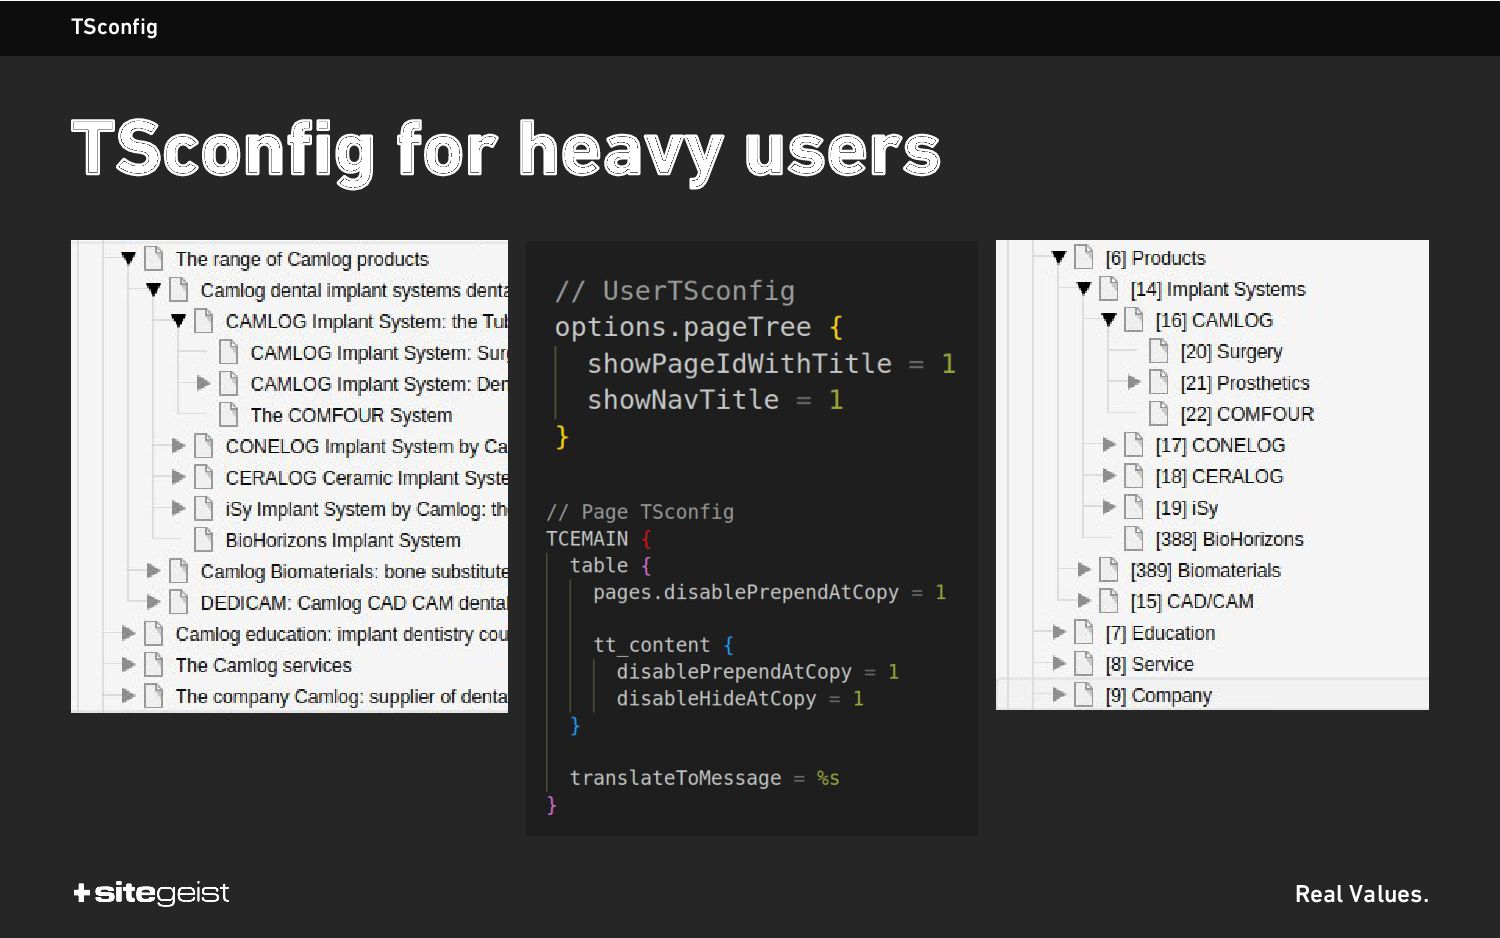Expand 'Camlog Biomaterials' node

point(153,570)
